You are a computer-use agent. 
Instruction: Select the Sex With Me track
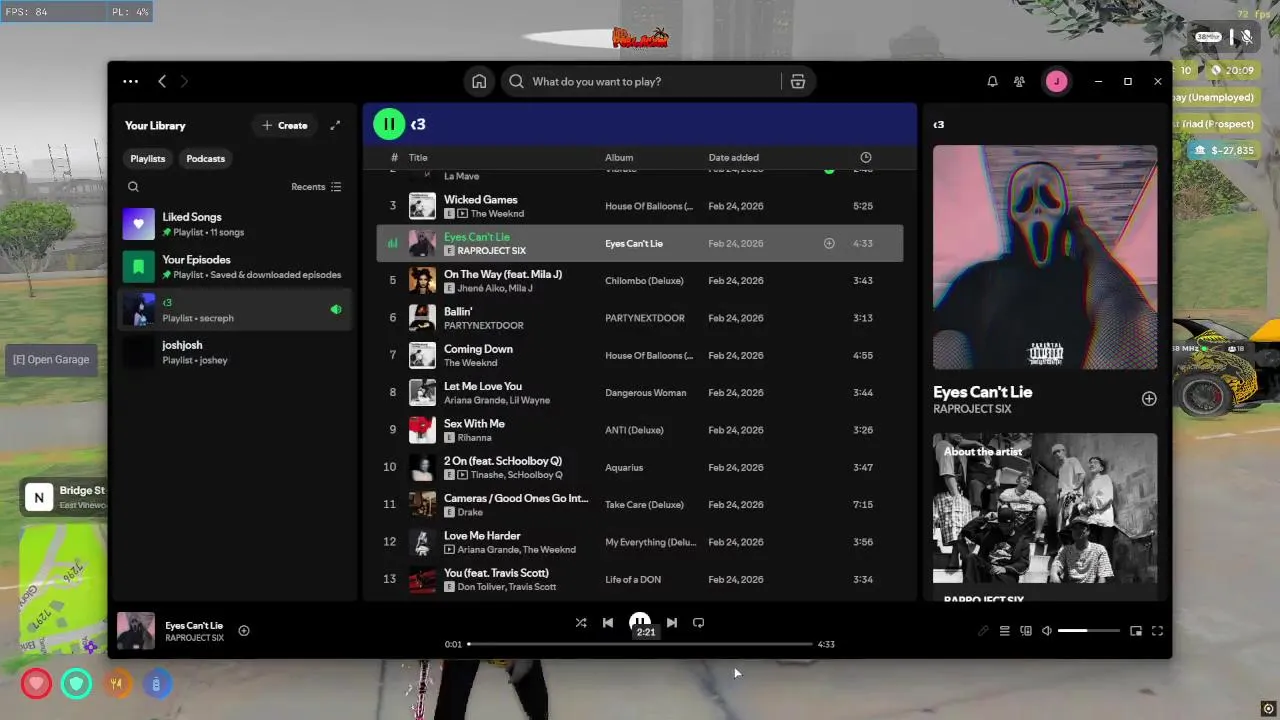coord(640,430)
